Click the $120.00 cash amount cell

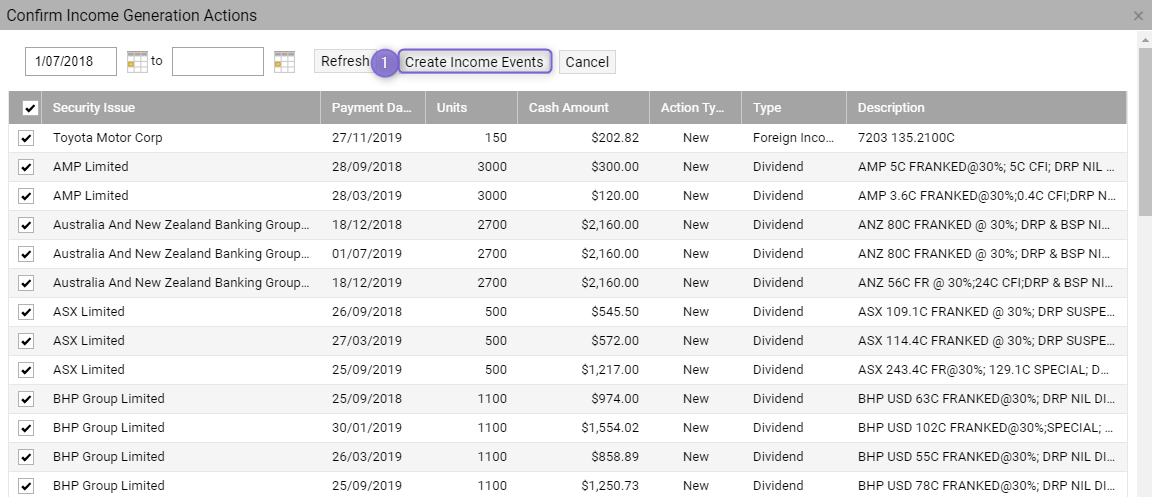coord(615,196)
